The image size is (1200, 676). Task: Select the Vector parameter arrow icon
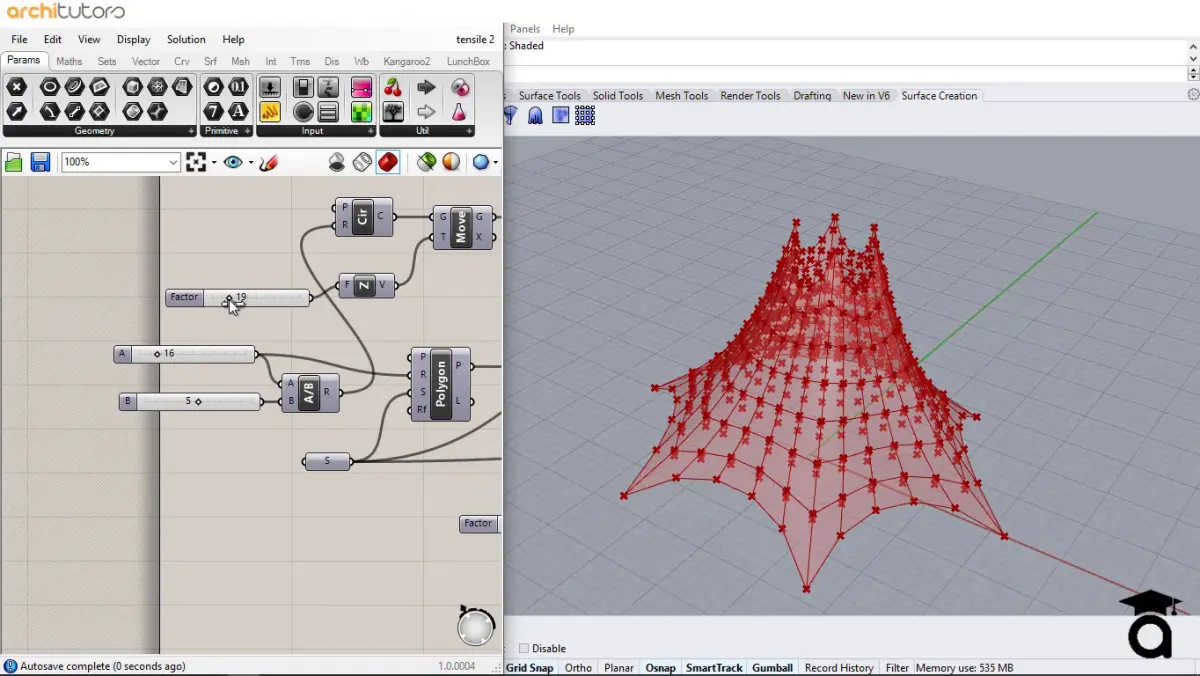pos(16,111)
